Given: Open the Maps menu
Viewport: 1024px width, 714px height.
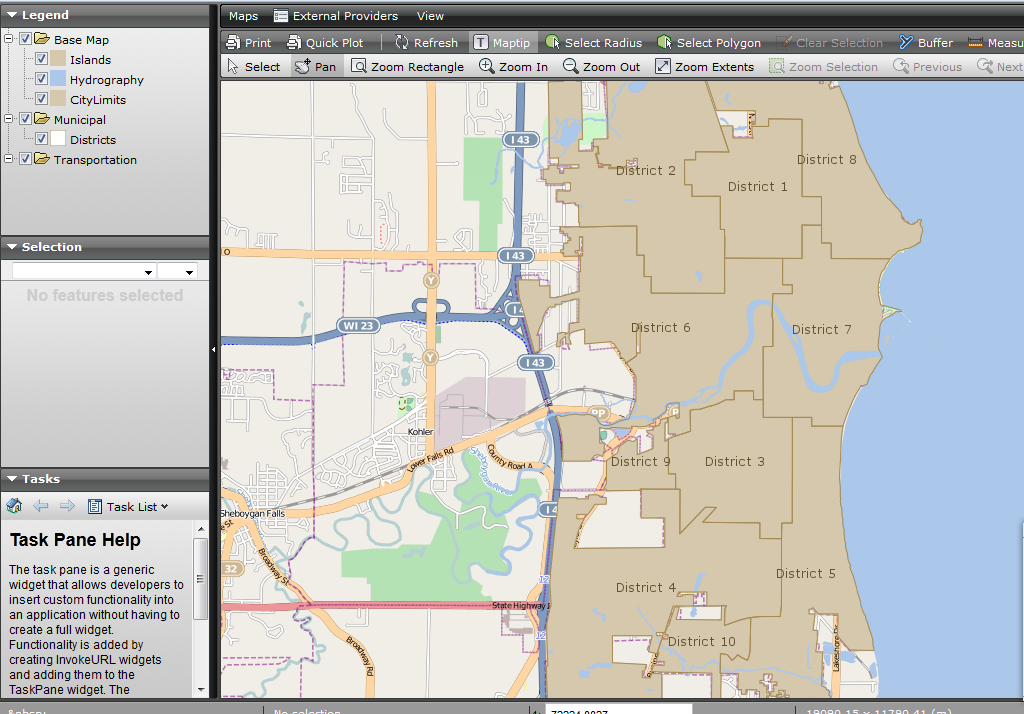Looking at the screenshot, I should pyautogui.click(x=243, y=16).
